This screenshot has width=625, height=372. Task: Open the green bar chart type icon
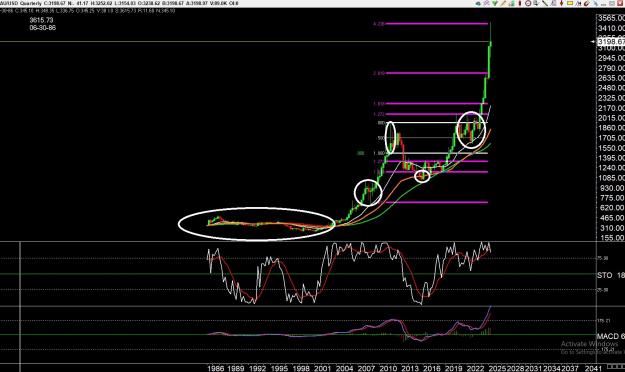point(512,3)
